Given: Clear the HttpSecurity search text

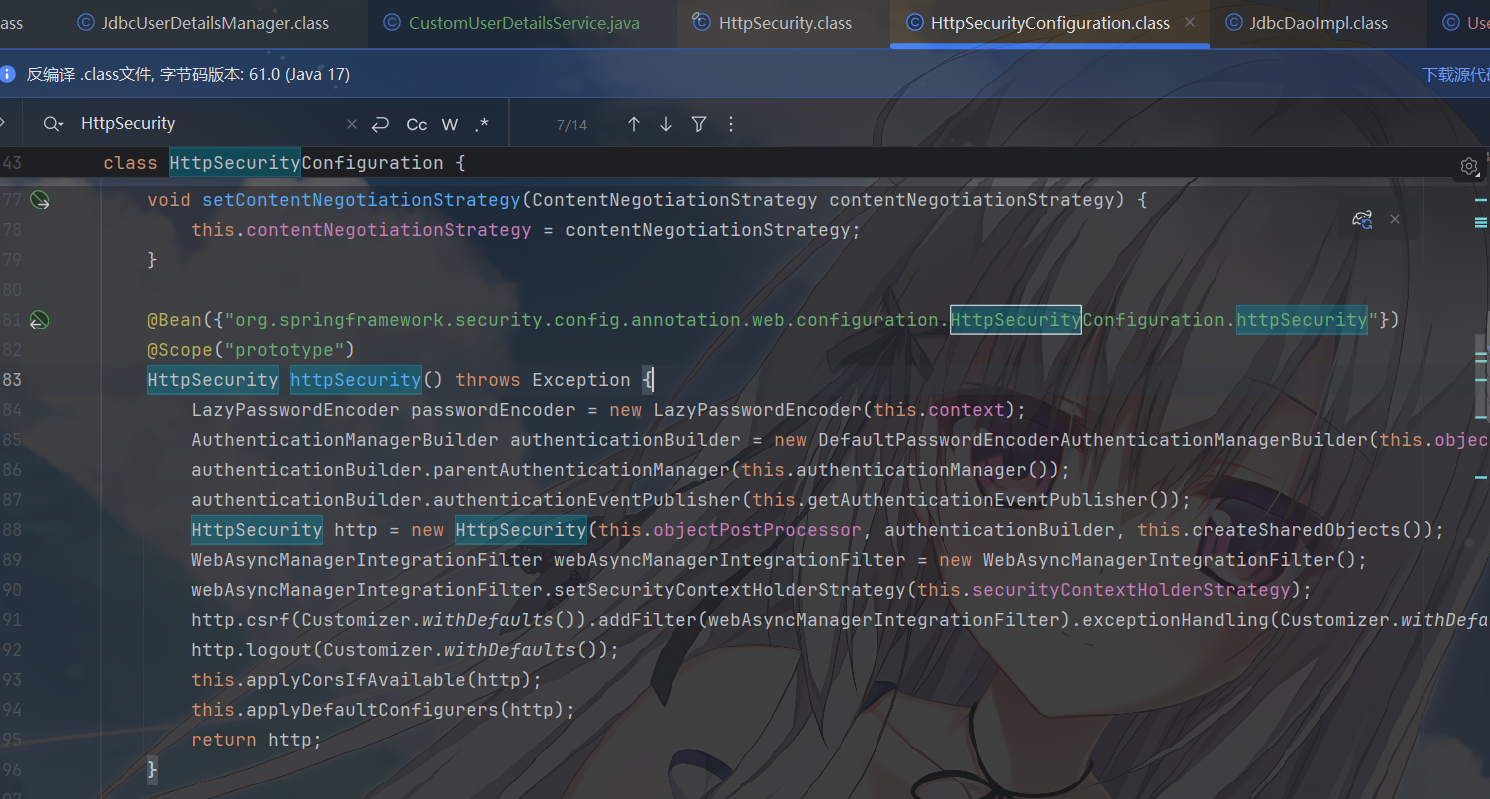Looking at the screenshot, I should tap(351, 124).
